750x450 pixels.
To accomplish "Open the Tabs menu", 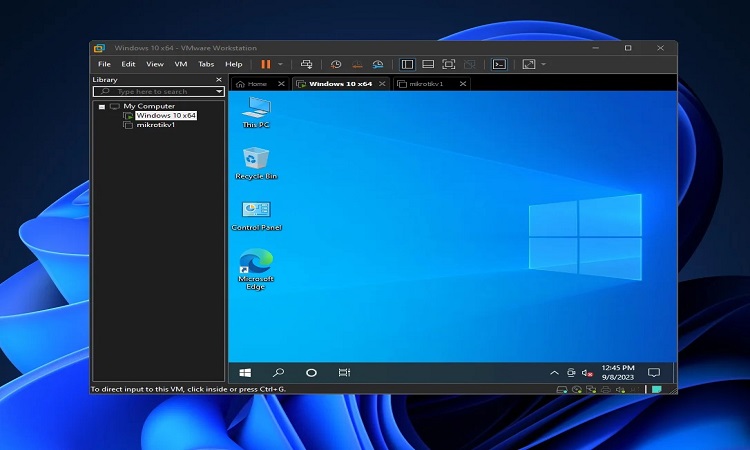I will point(206,64).
